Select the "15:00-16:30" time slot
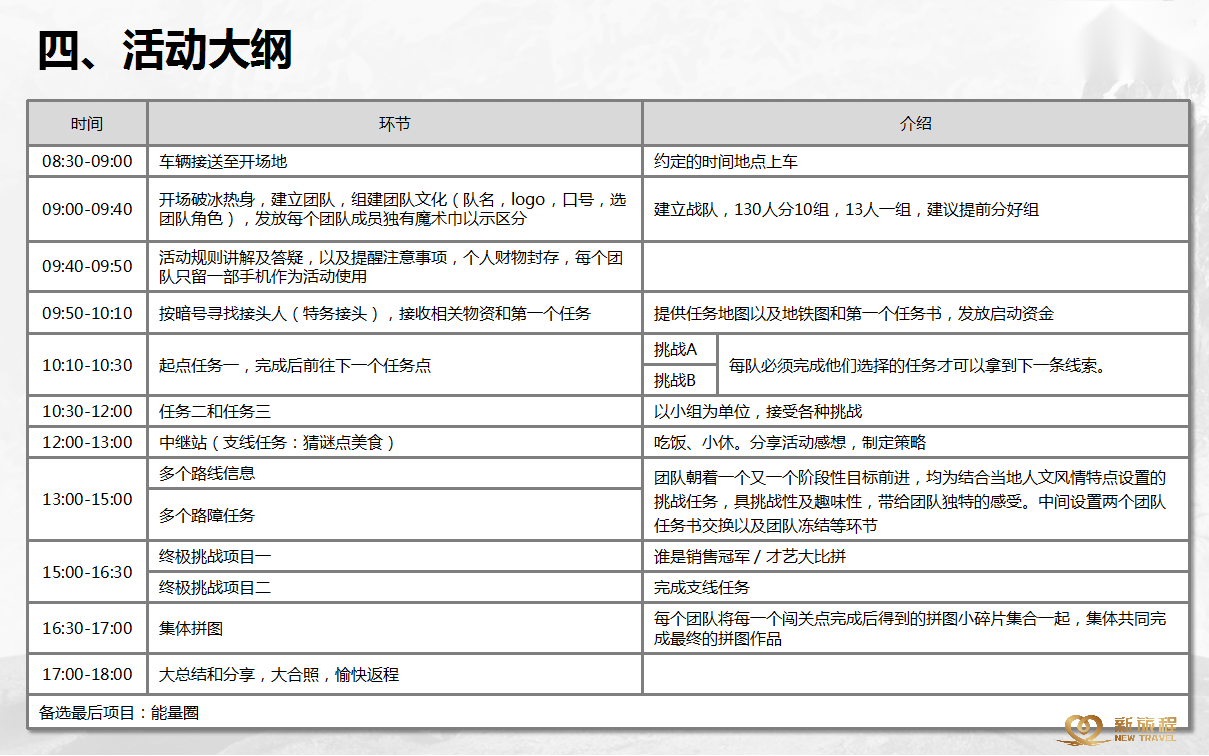 (87, 572)
